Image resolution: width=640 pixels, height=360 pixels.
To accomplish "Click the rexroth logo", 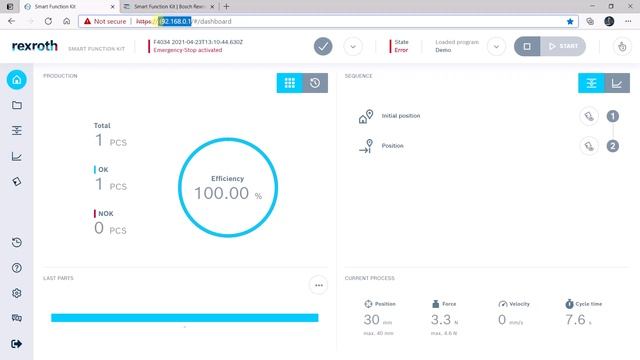I will (x=35, y=46).
